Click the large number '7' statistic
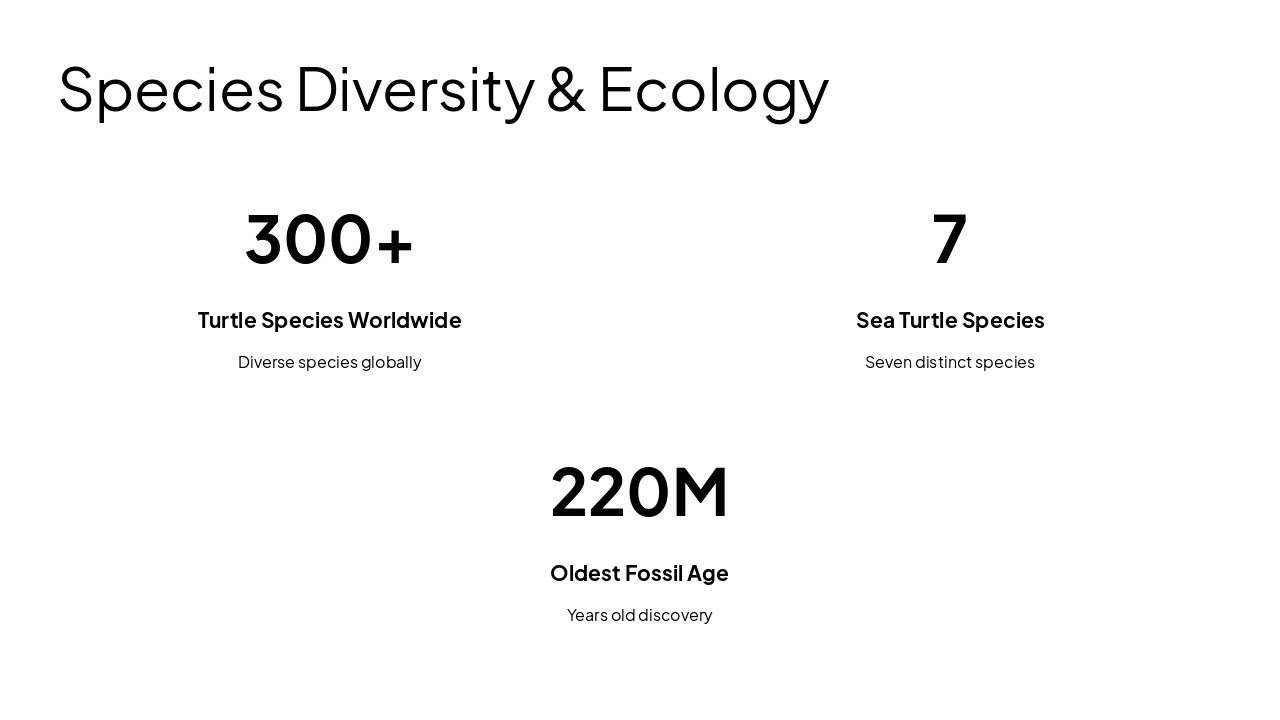 pos(949,239)
